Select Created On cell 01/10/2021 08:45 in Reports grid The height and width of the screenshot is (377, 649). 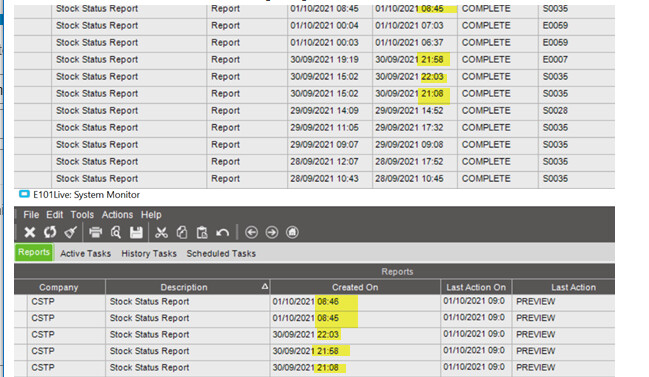click(355, 318)
